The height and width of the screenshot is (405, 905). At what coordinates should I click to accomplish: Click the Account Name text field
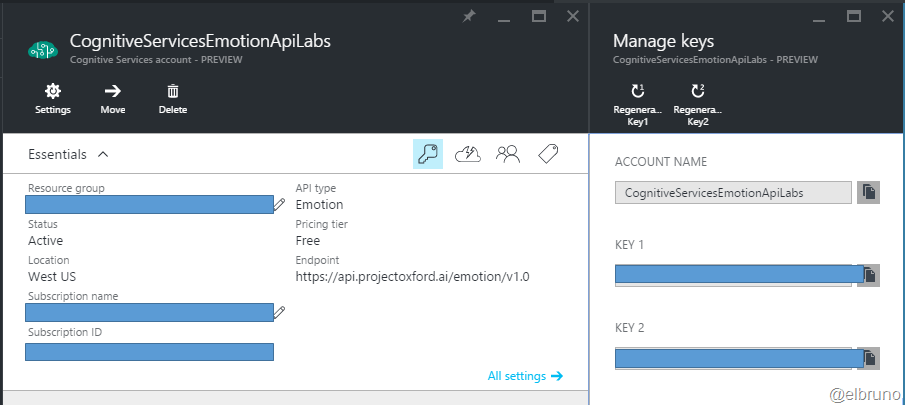pos(733,192)
